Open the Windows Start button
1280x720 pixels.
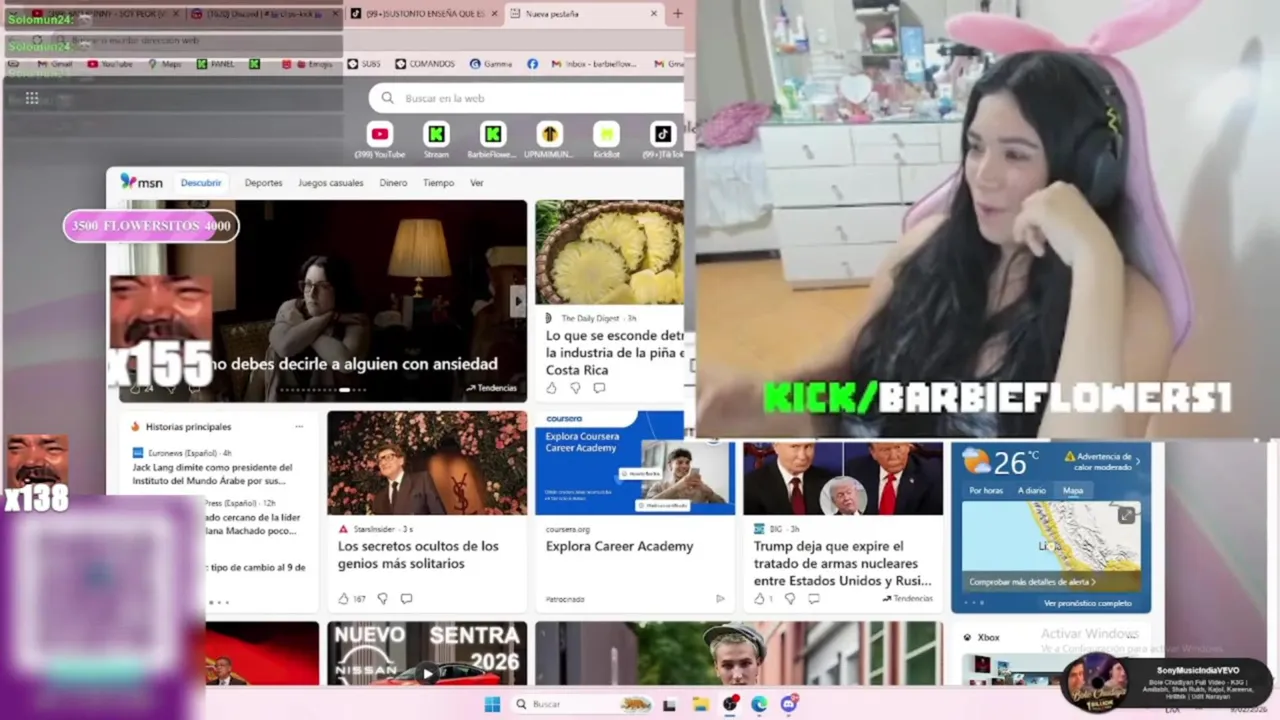(x=492, y=704)
